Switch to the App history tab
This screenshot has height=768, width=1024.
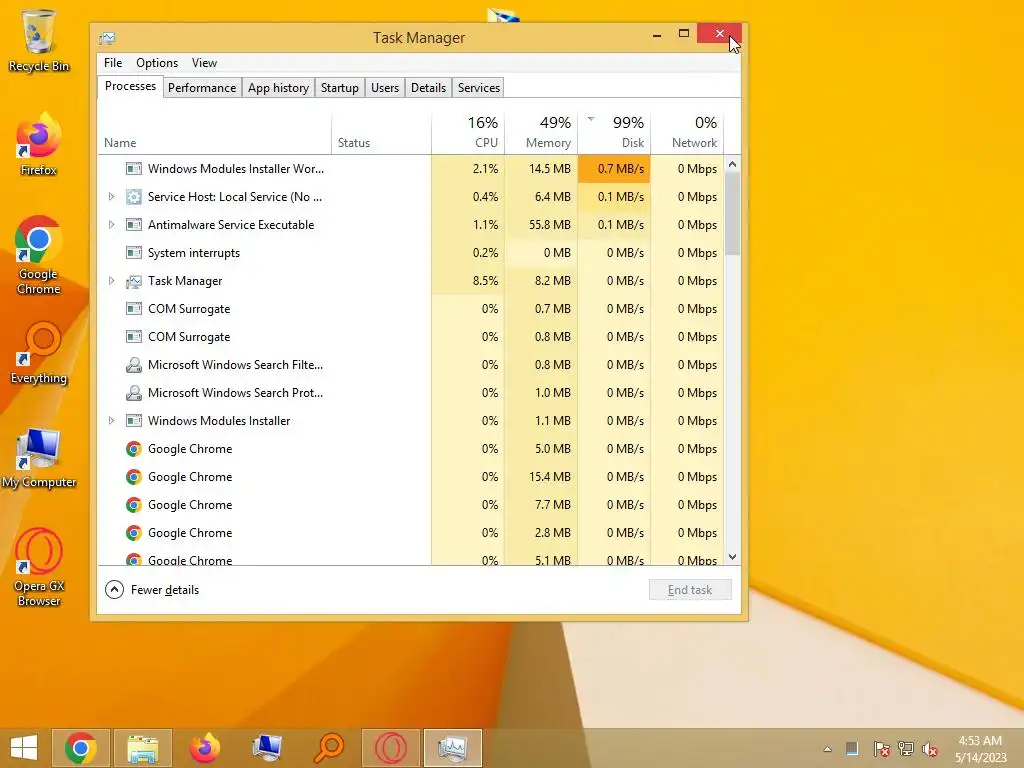[x=278, y=88]
